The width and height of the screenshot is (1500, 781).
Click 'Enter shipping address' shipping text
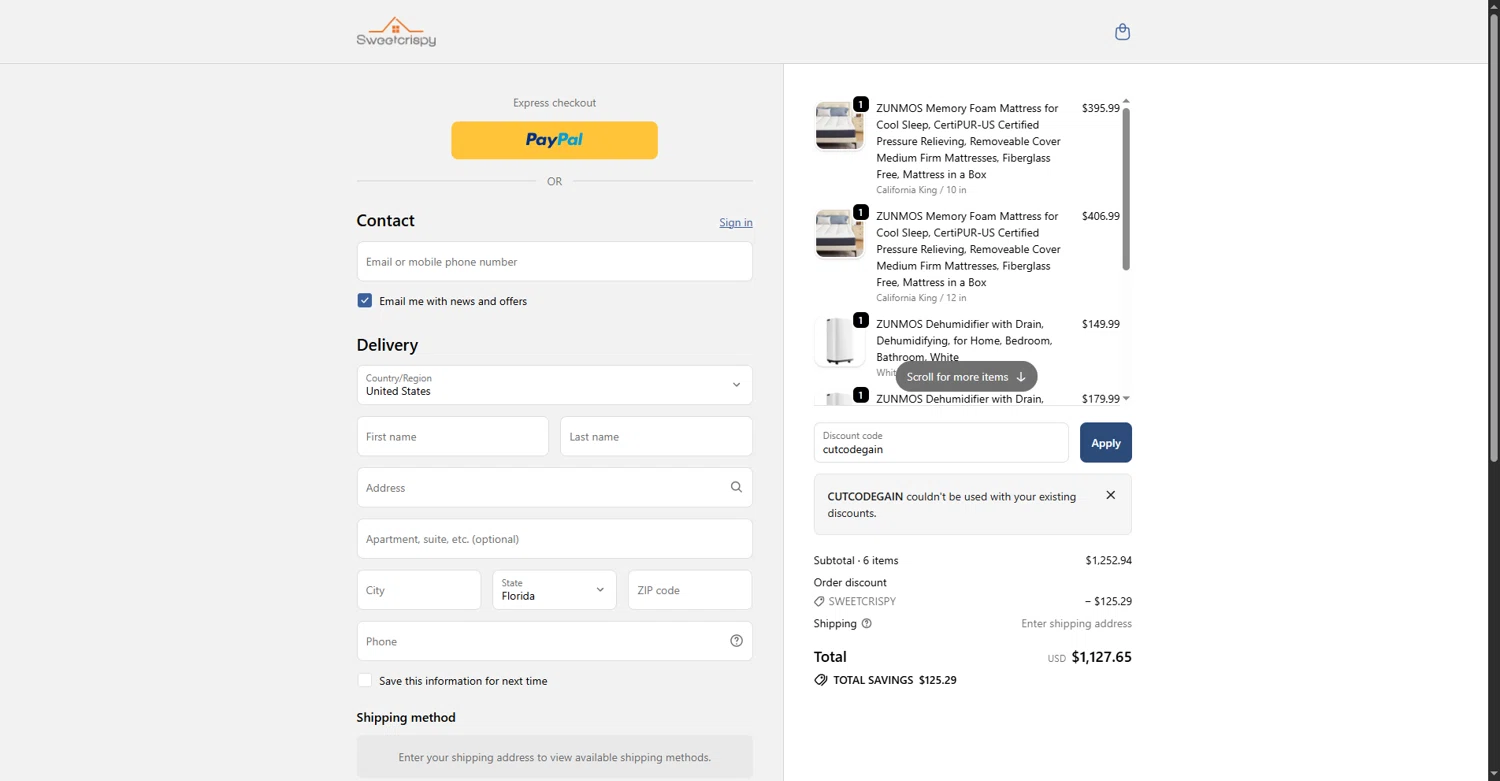pyautogui.click(x=1076, y=623)
